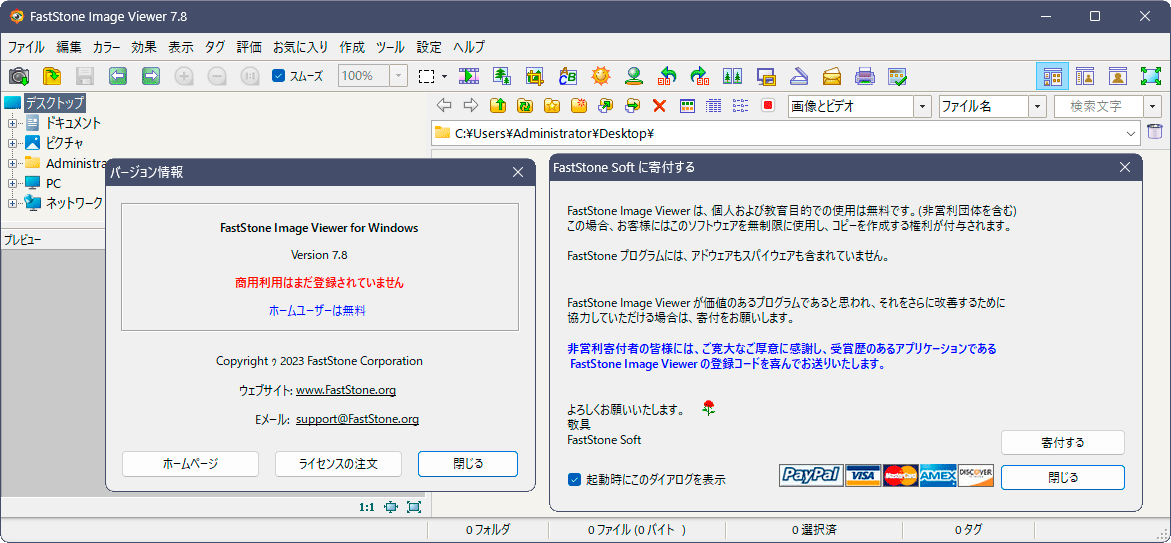Open the resize image tool with trees icon

[502, 75]
